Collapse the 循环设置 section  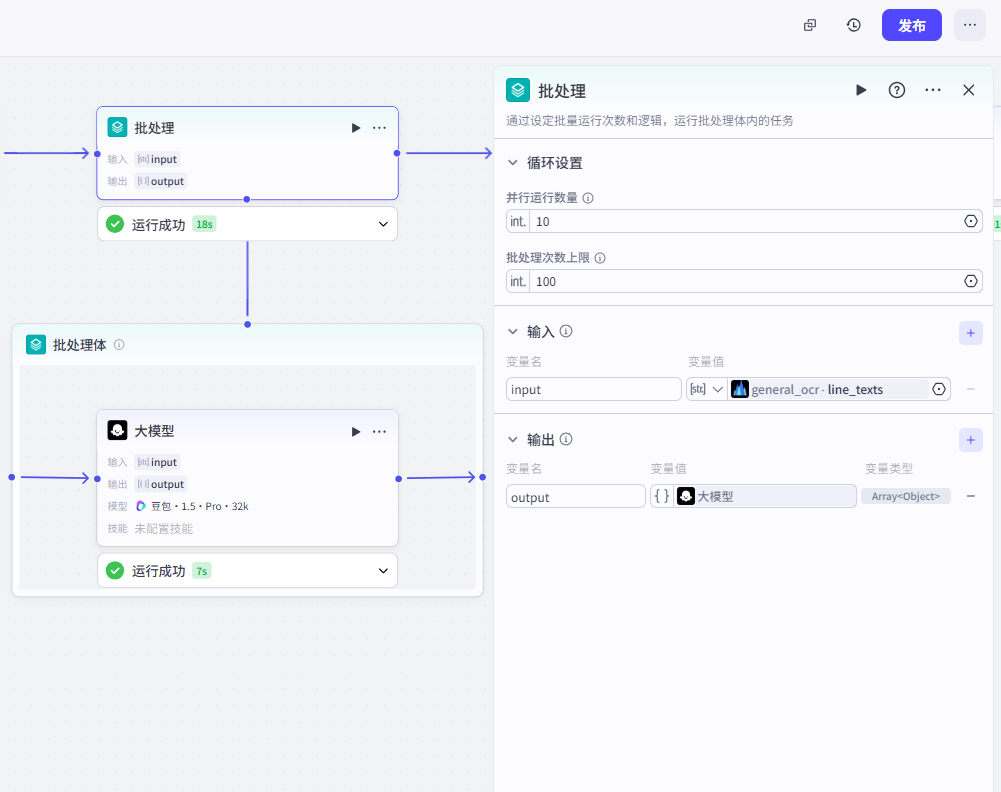point(513,163)
